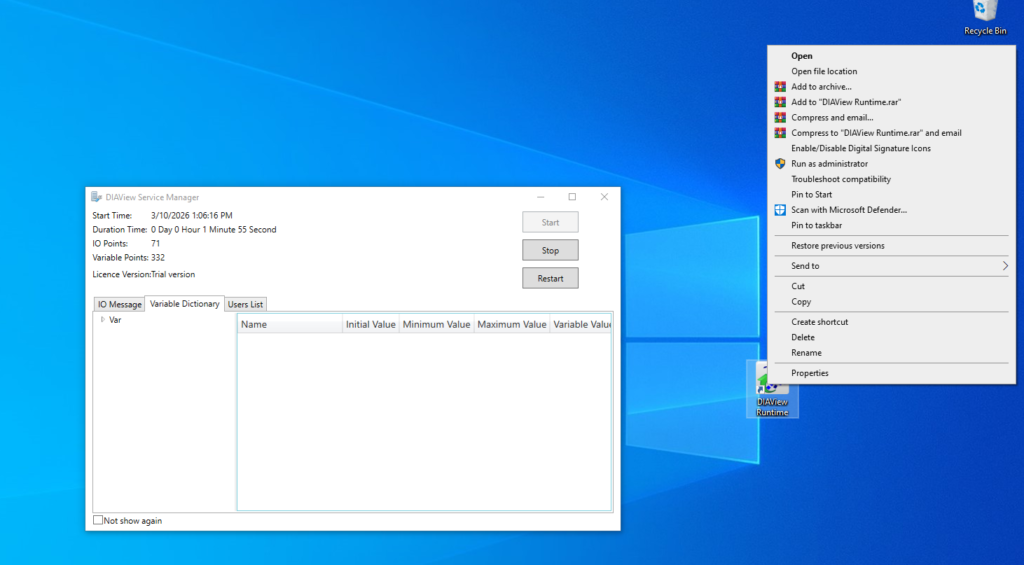Open the Recycle Bin desktop icon
This screenshot has width=1024, height=565.
(x=984, y=14)
